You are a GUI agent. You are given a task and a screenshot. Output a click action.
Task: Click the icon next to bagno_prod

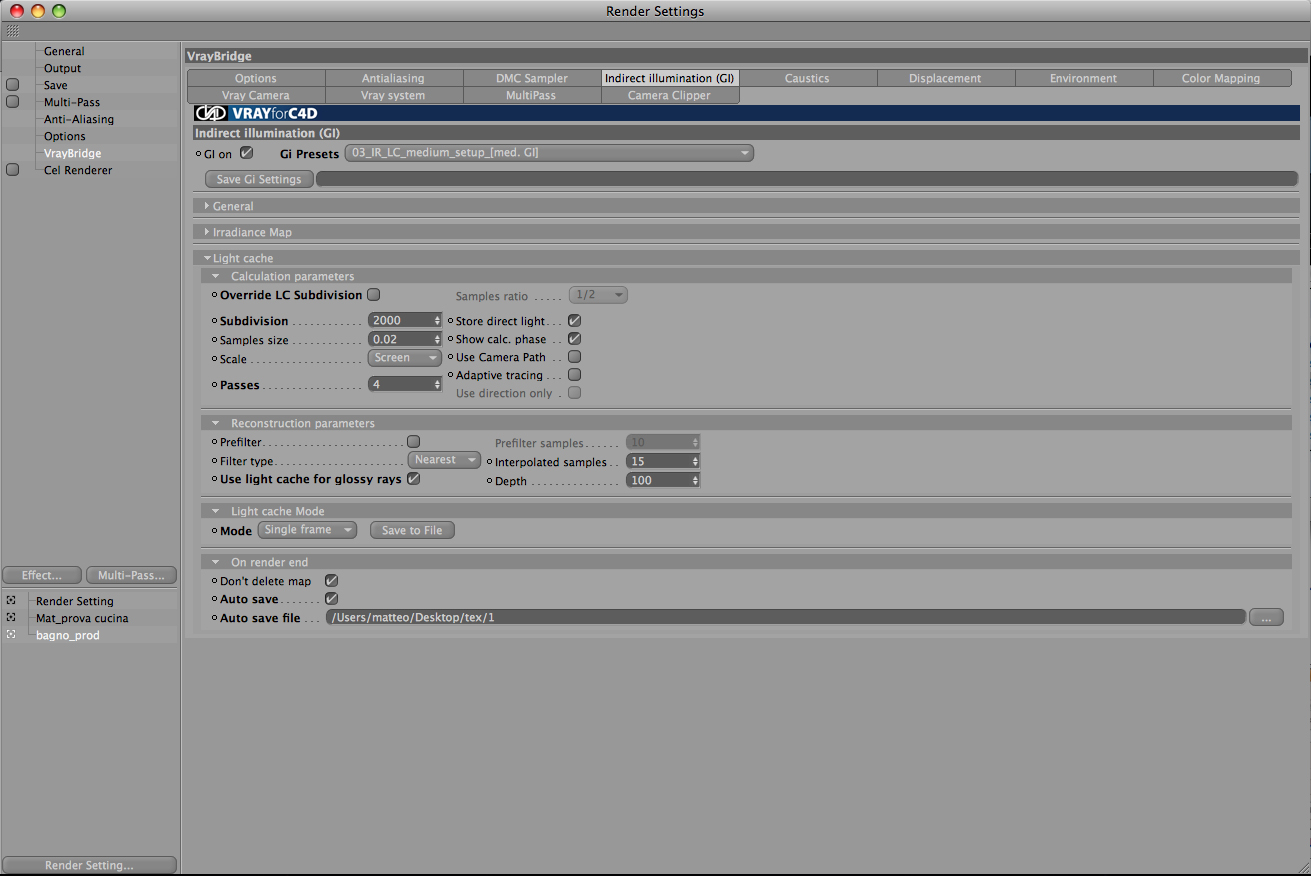click(x=11, y=635)
